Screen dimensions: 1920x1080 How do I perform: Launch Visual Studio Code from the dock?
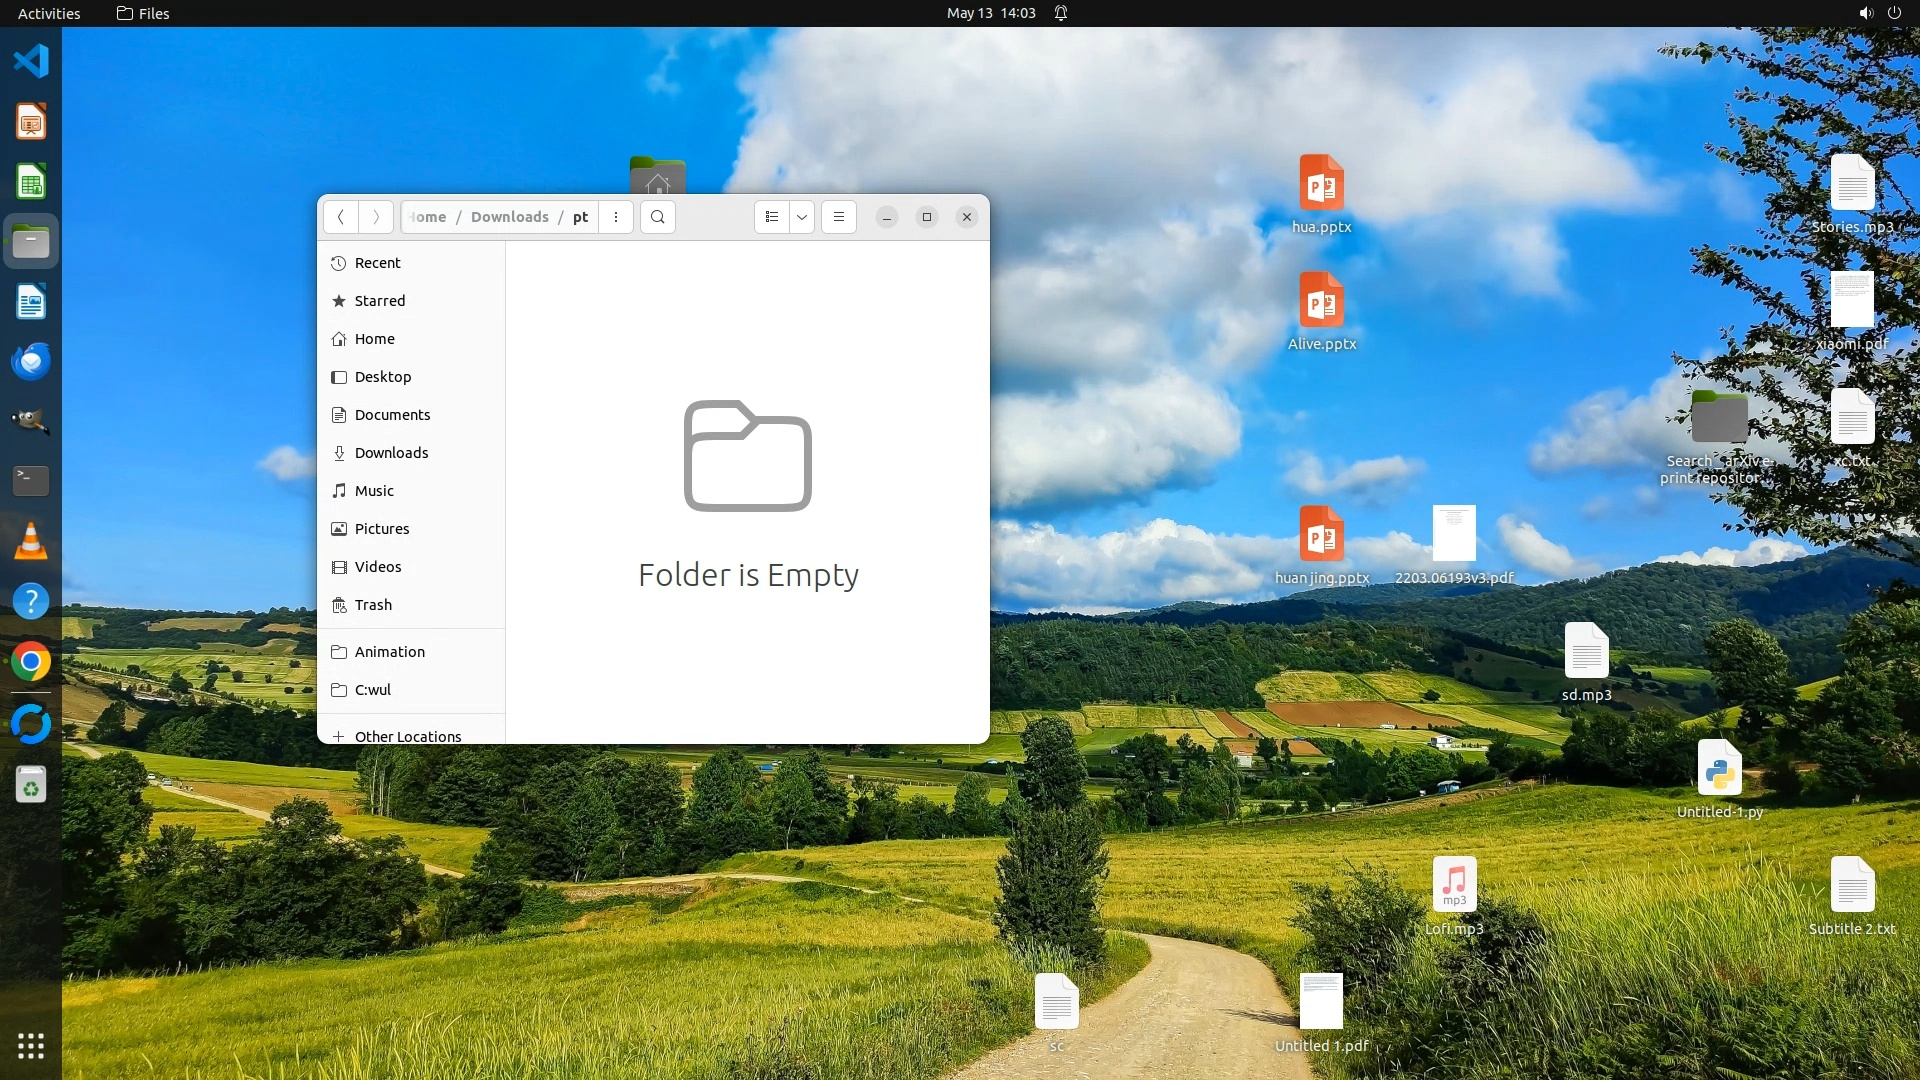(x=31, y=62)
